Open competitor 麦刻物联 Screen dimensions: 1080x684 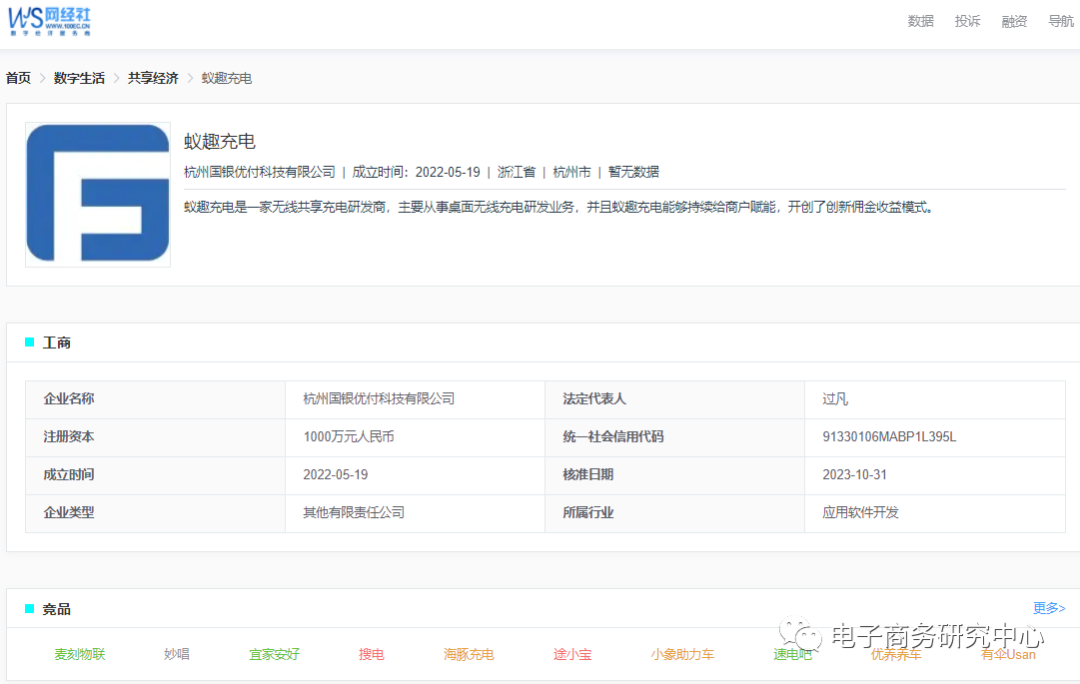tap(79, 654)
